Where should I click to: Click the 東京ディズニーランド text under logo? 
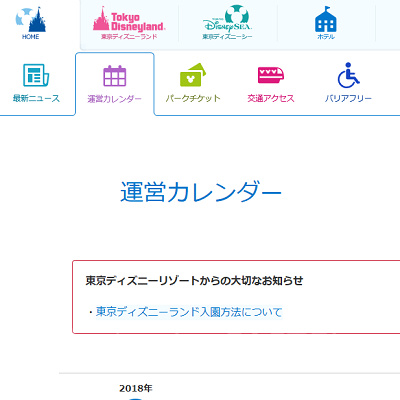[129, 37]
